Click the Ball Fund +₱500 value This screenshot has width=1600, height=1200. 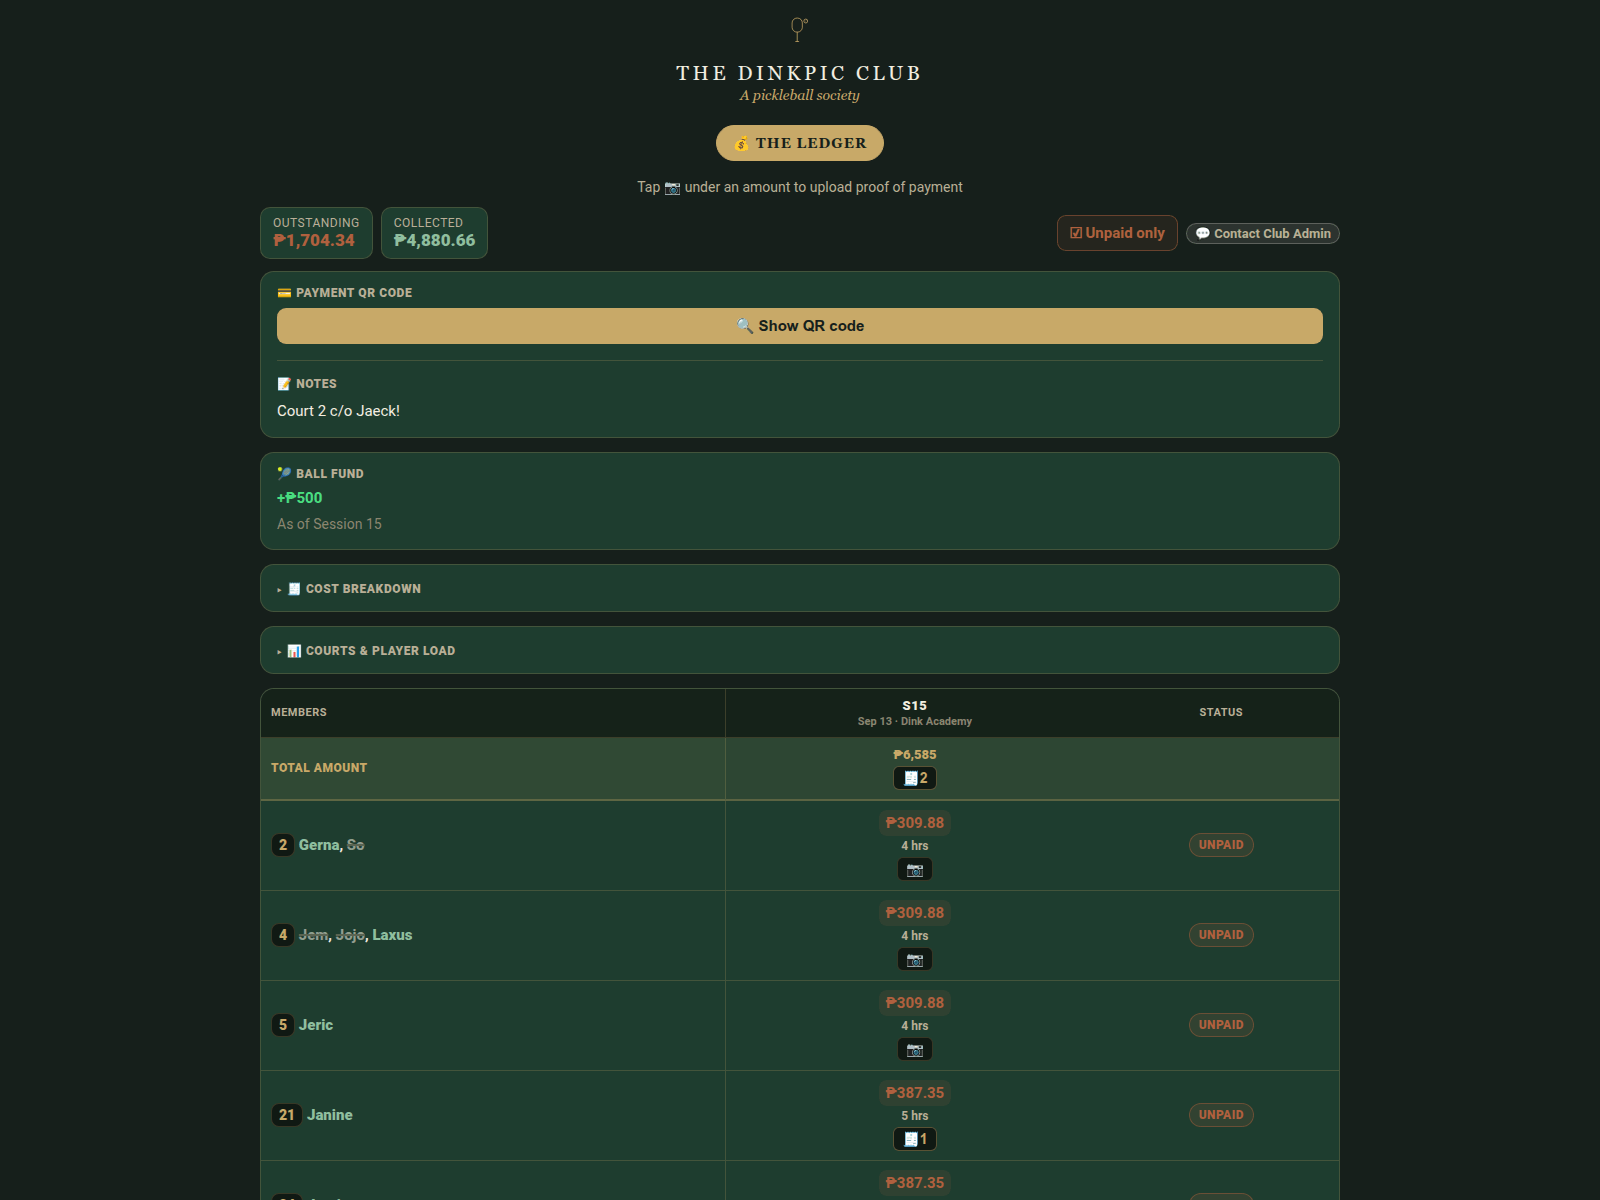click(300, 498)
